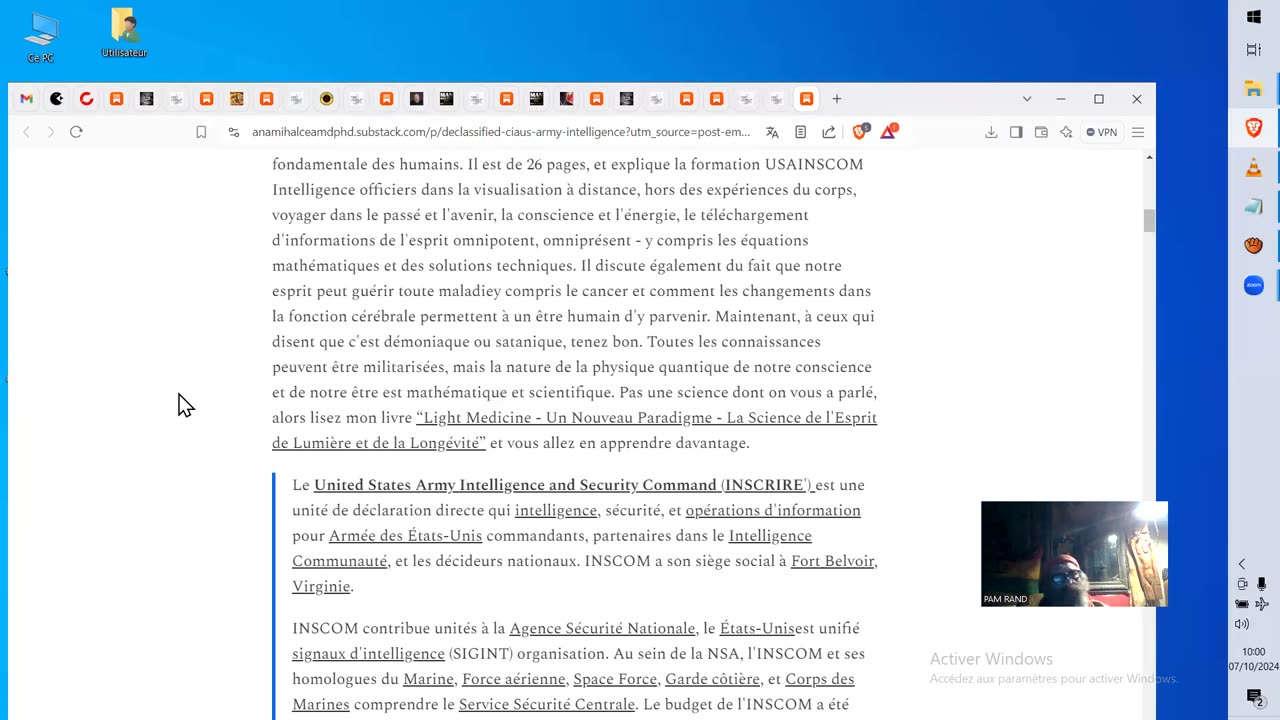Viewport: 1280px width, 720px height.
Task: Reload the Substack page
Action: click(x=76, y=132)
